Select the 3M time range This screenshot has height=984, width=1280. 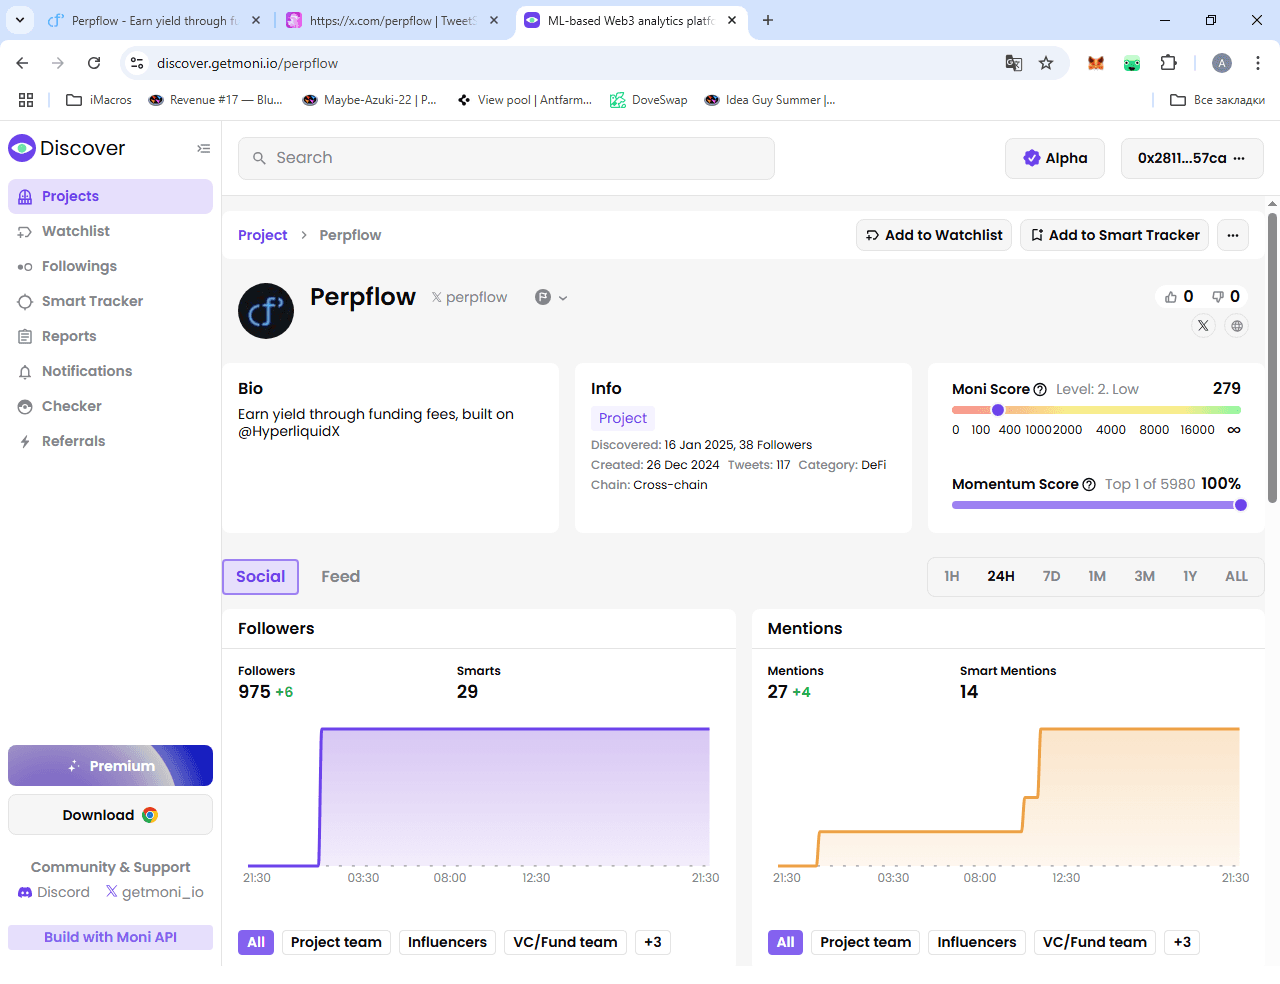click(x=1144, y=576)
